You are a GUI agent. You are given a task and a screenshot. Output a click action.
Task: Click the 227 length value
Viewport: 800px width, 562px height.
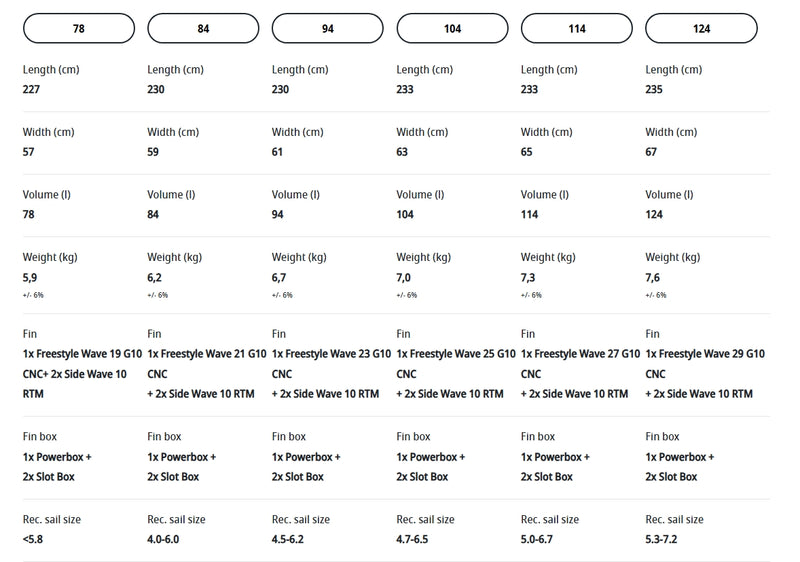point(31,90)
